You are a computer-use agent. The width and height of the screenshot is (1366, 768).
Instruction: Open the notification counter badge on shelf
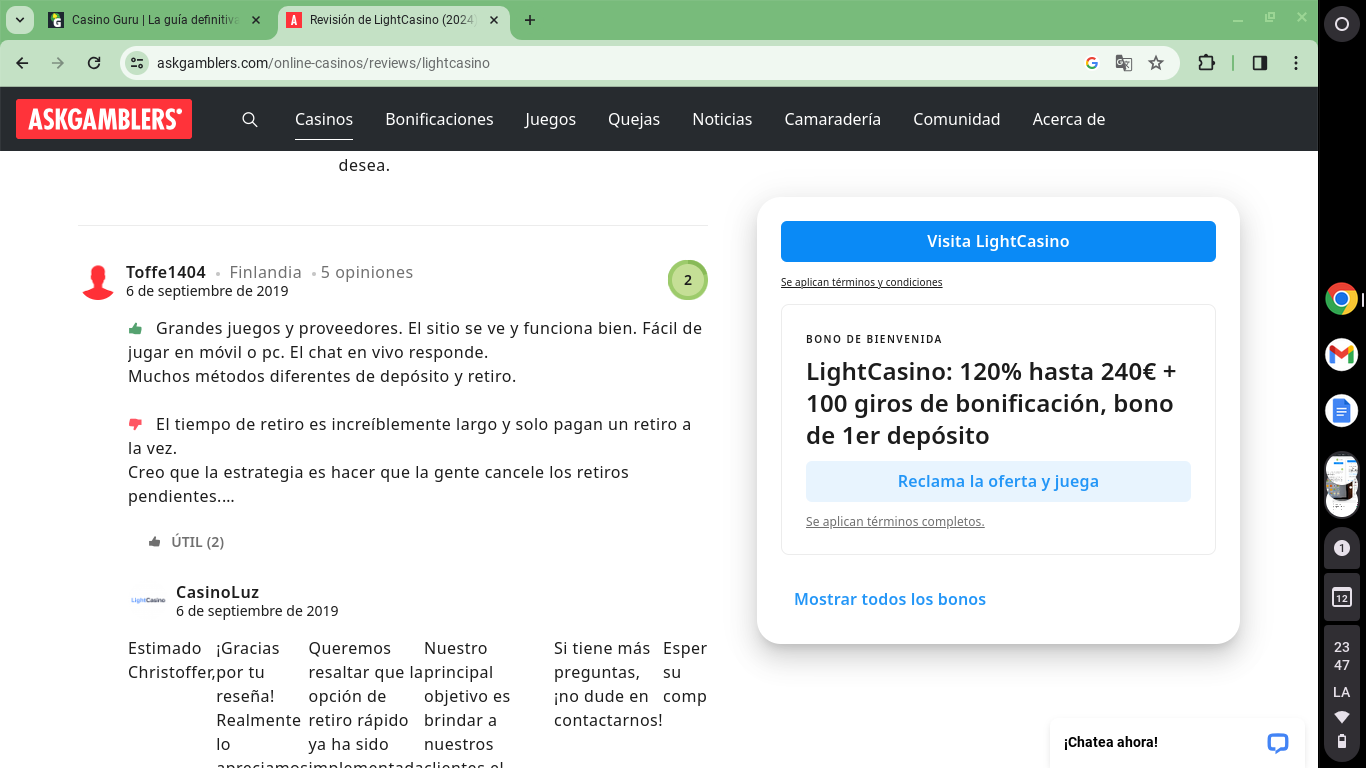click(x=1342, y=548)
